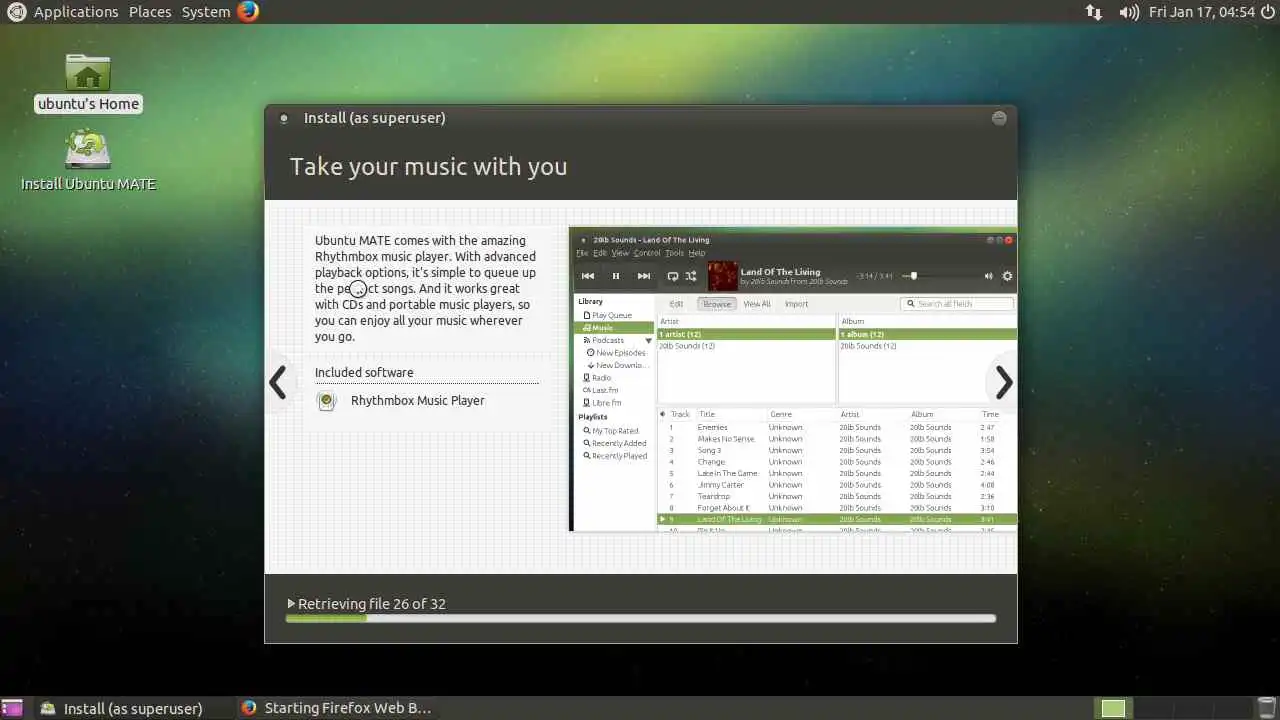Screen dimensions: 1280x720
Task: Select the Install Ubuntu MATE desktop icon
Action: click(x=88, y=160)
